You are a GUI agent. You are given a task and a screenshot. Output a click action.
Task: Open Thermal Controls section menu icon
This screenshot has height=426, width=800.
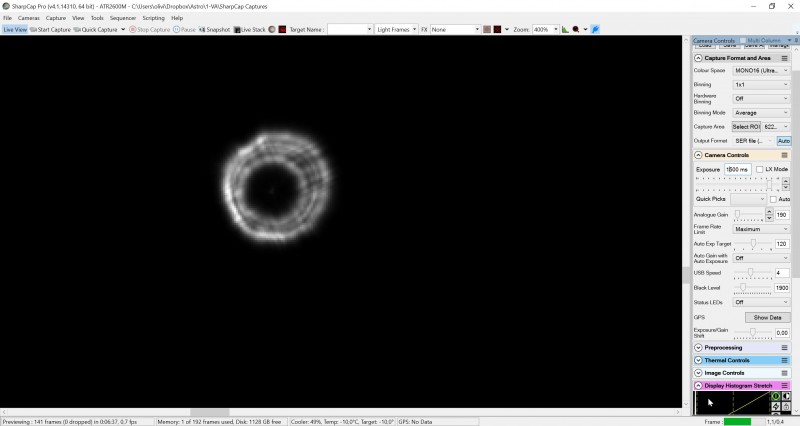(x=784, y=360)
